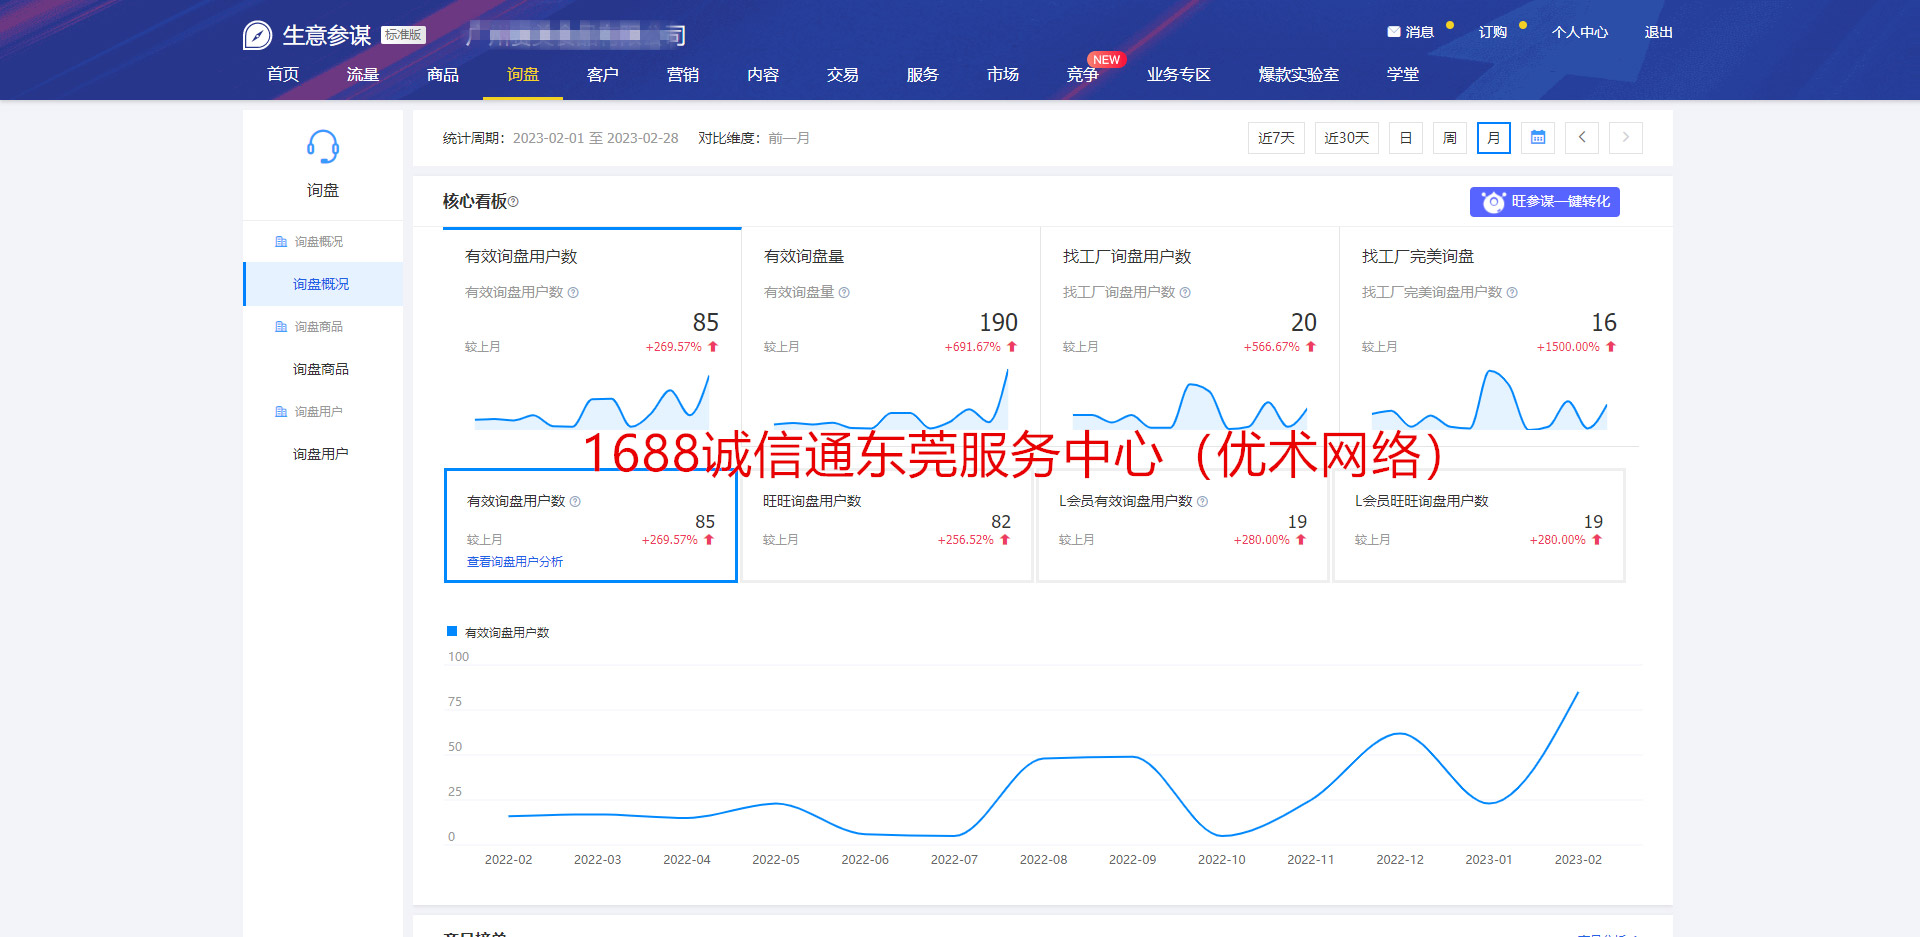The image size is (1920, 937).
Task: Toggle the 有效询盘用户数 chart legend swatch
Action: pos(452,632)
